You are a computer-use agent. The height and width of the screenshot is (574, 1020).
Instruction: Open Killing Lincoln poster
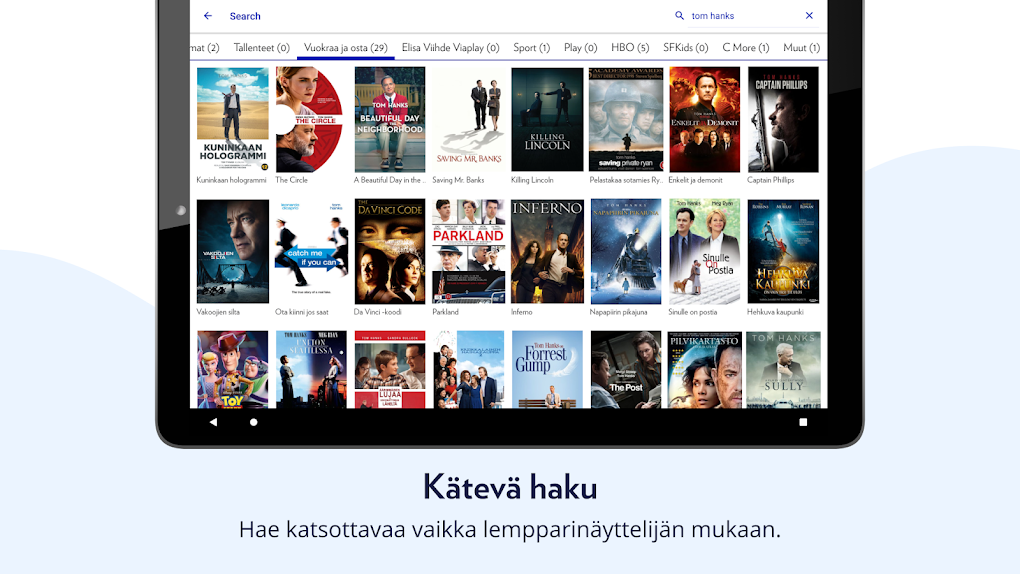pyautogui.click(x=547, y=119)
